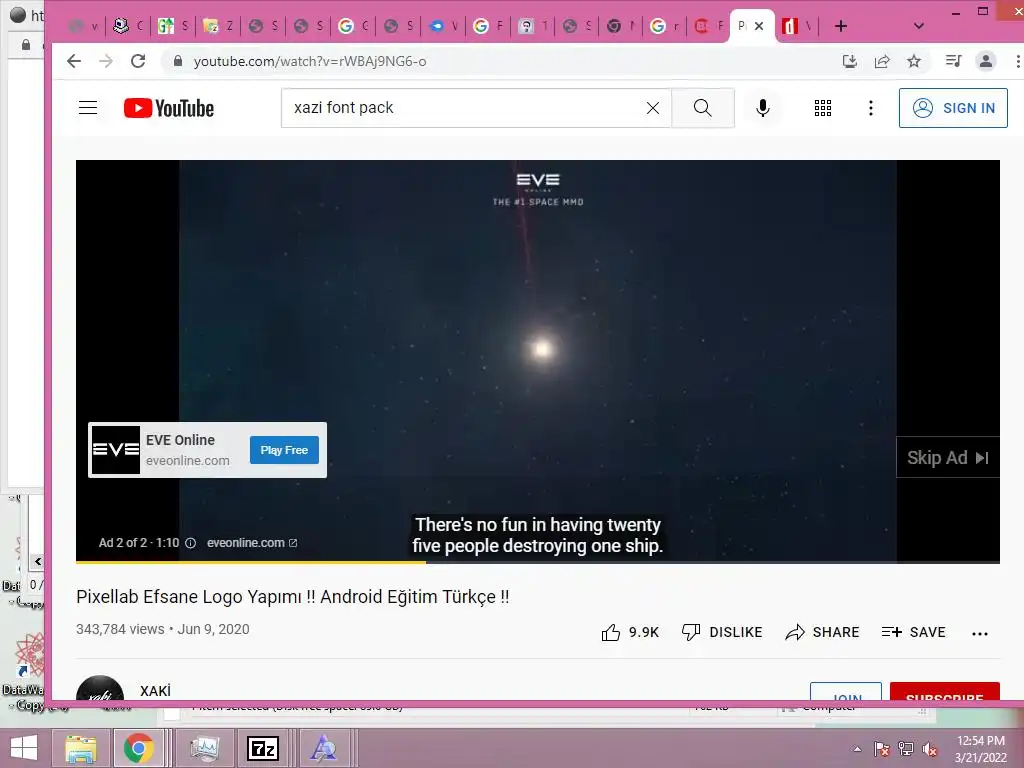1024x768 pixels.
Task: Open File Explorer from taskbar
Action: (81, 748)
